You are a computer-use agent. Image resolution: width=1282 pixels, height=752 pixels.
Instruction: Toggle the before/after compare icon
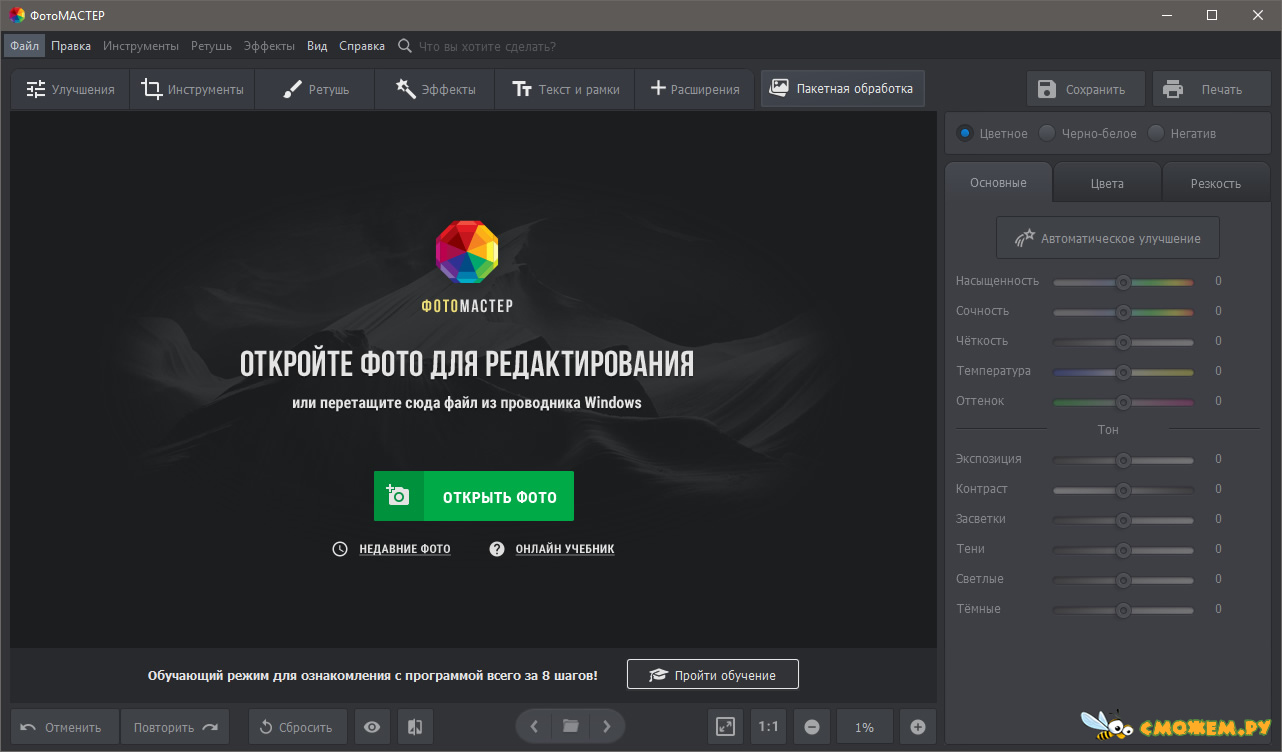pos(415,727)
